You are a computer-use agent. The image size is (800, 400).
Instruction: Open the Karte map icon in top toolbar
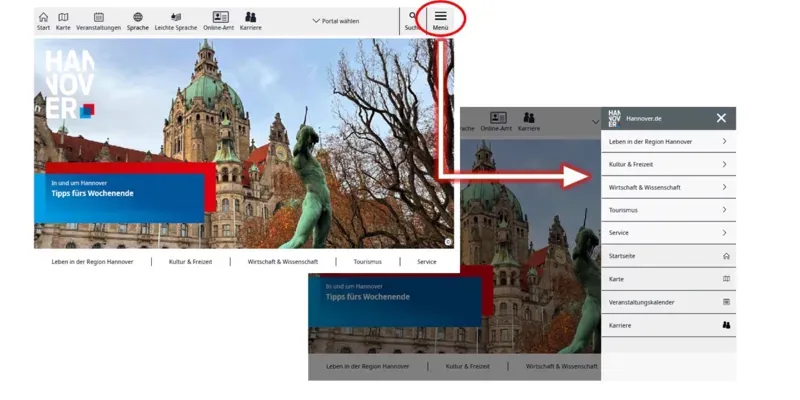click(x=63, y=17)
